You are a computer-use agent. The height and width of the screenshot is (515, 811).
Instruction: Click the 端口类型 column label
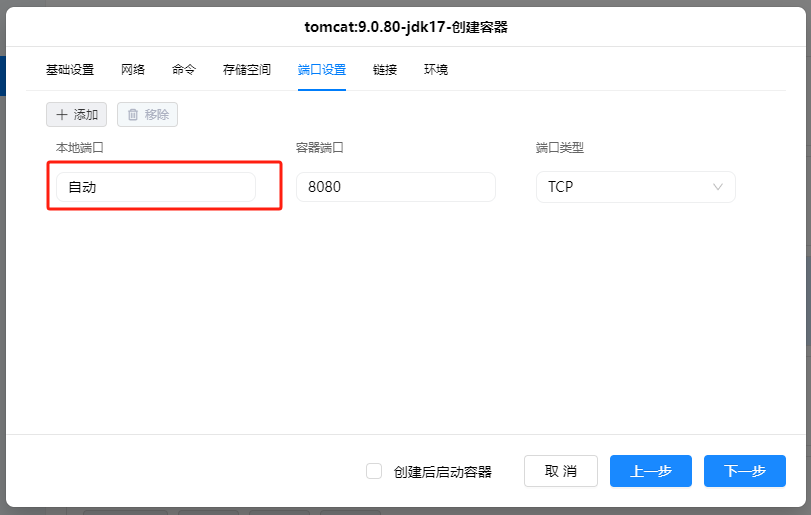click(x=560, y=148)
